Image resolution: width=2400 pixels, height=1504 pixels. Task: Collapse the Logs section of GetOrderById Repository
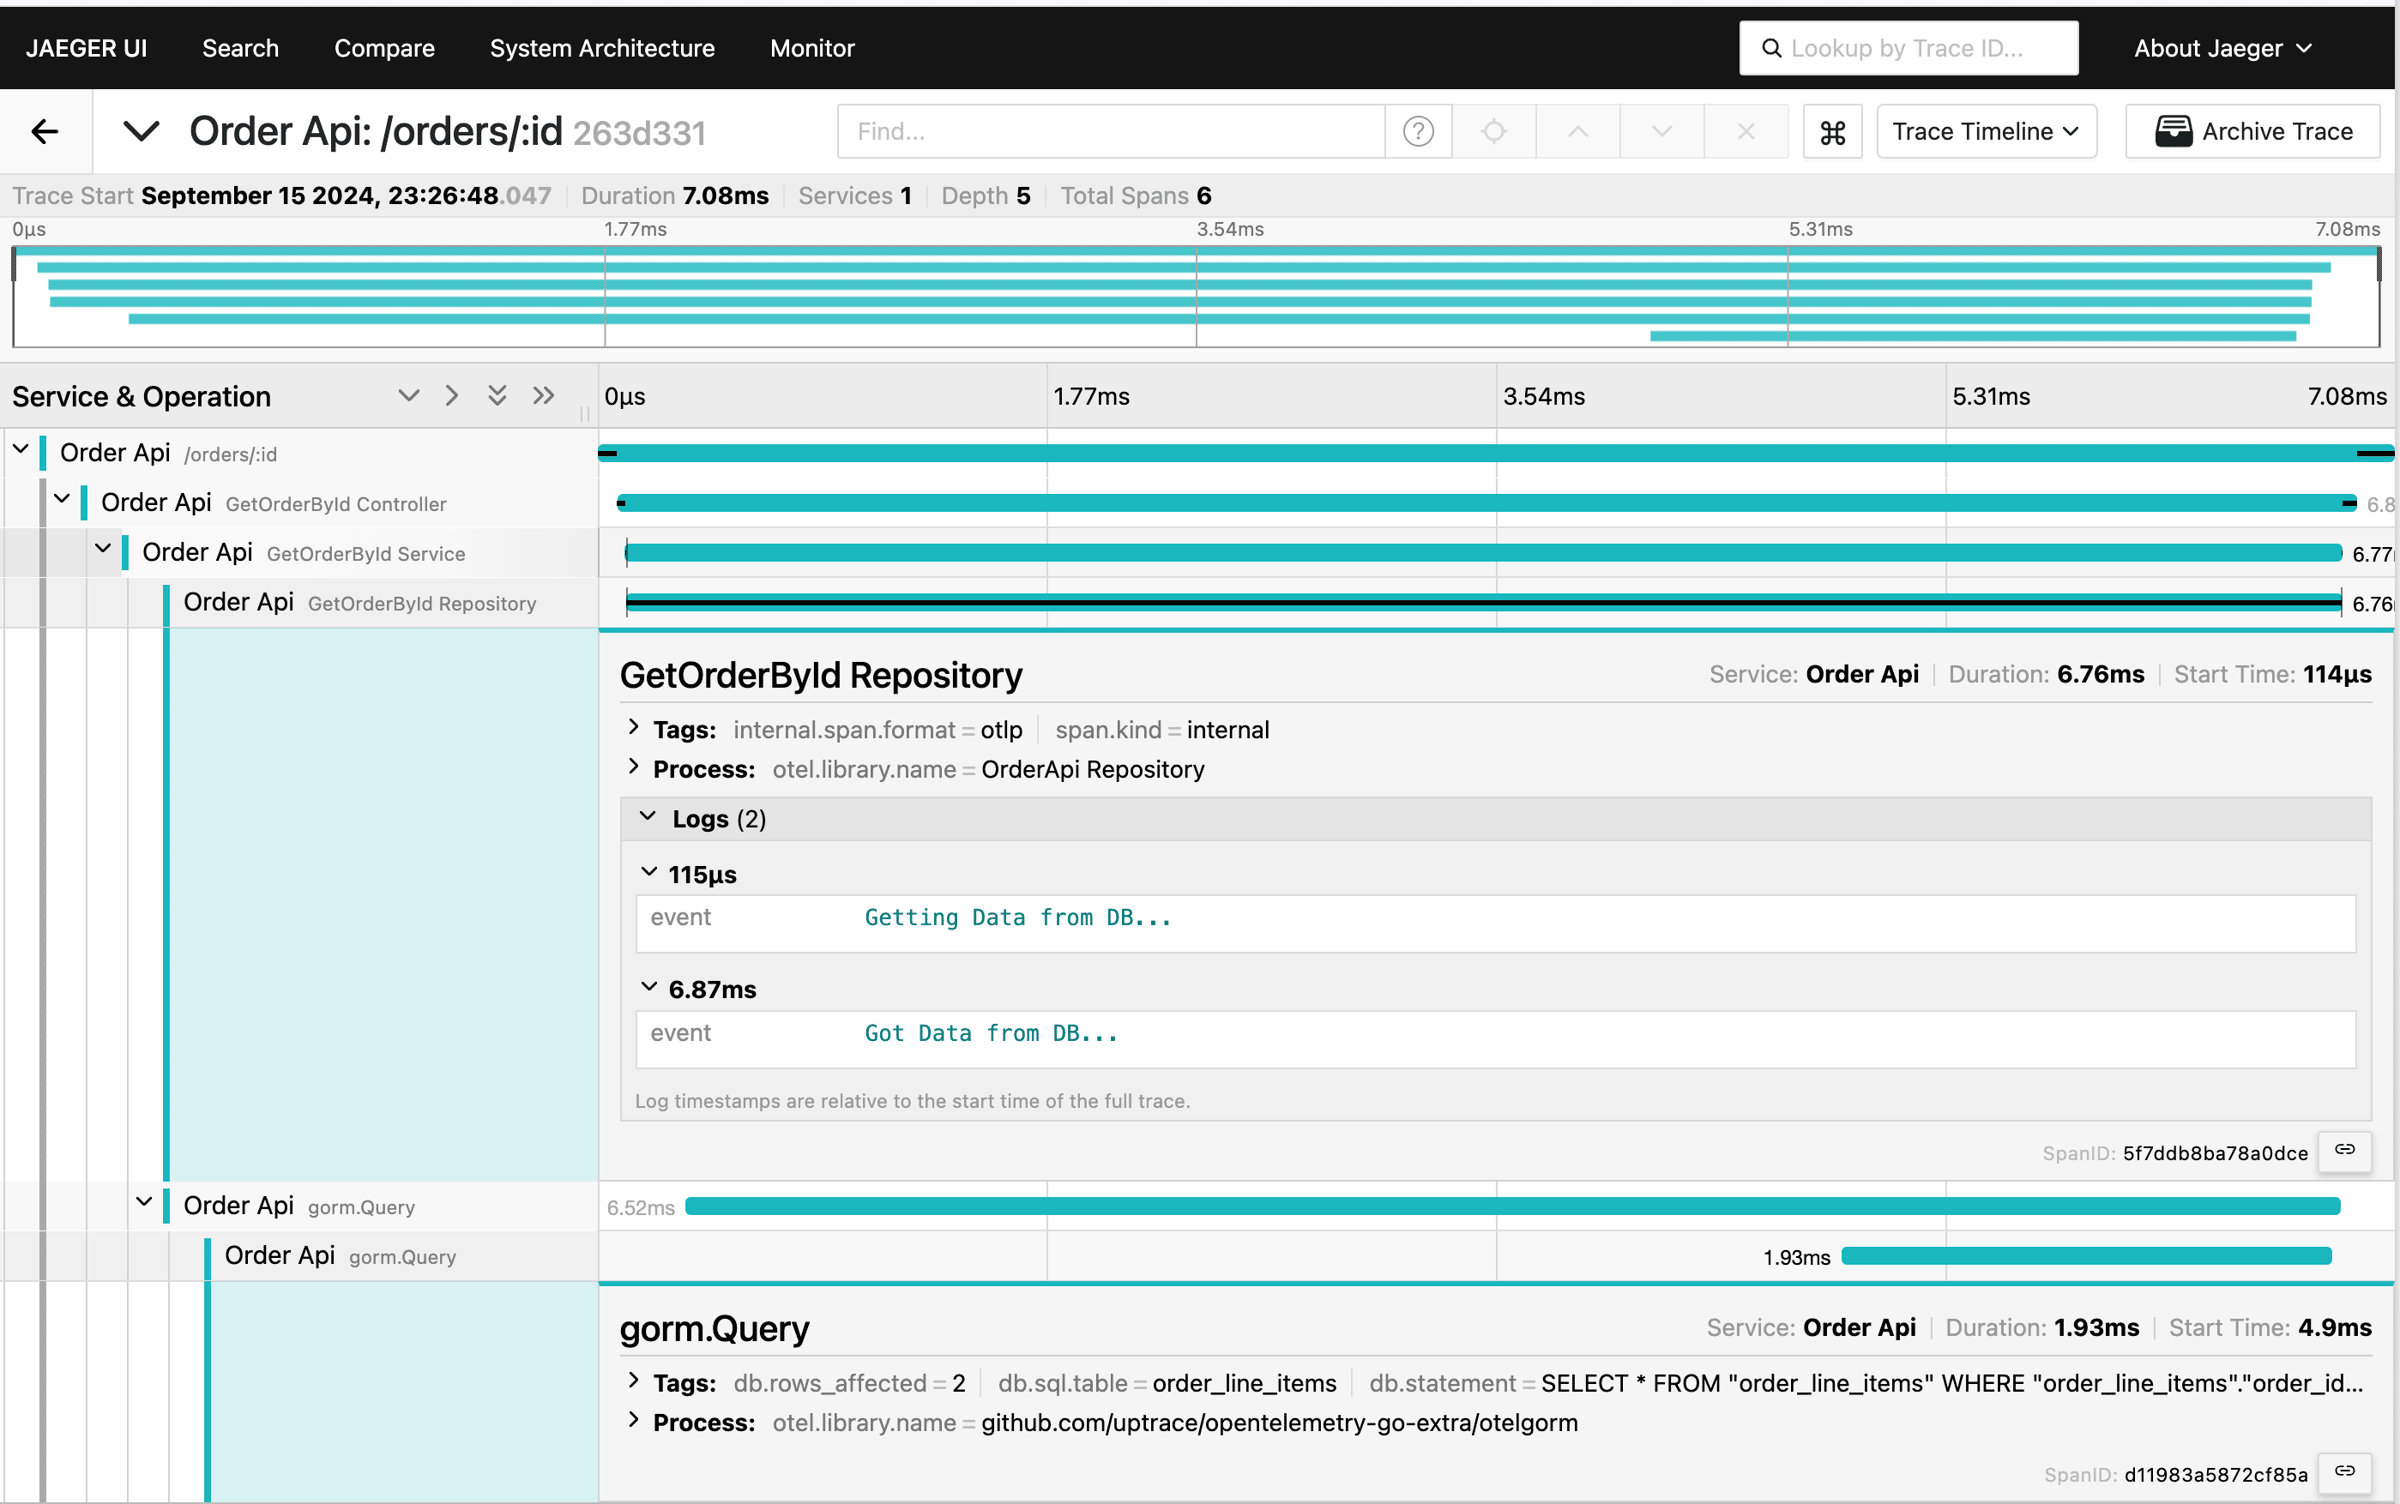point(648,817)
